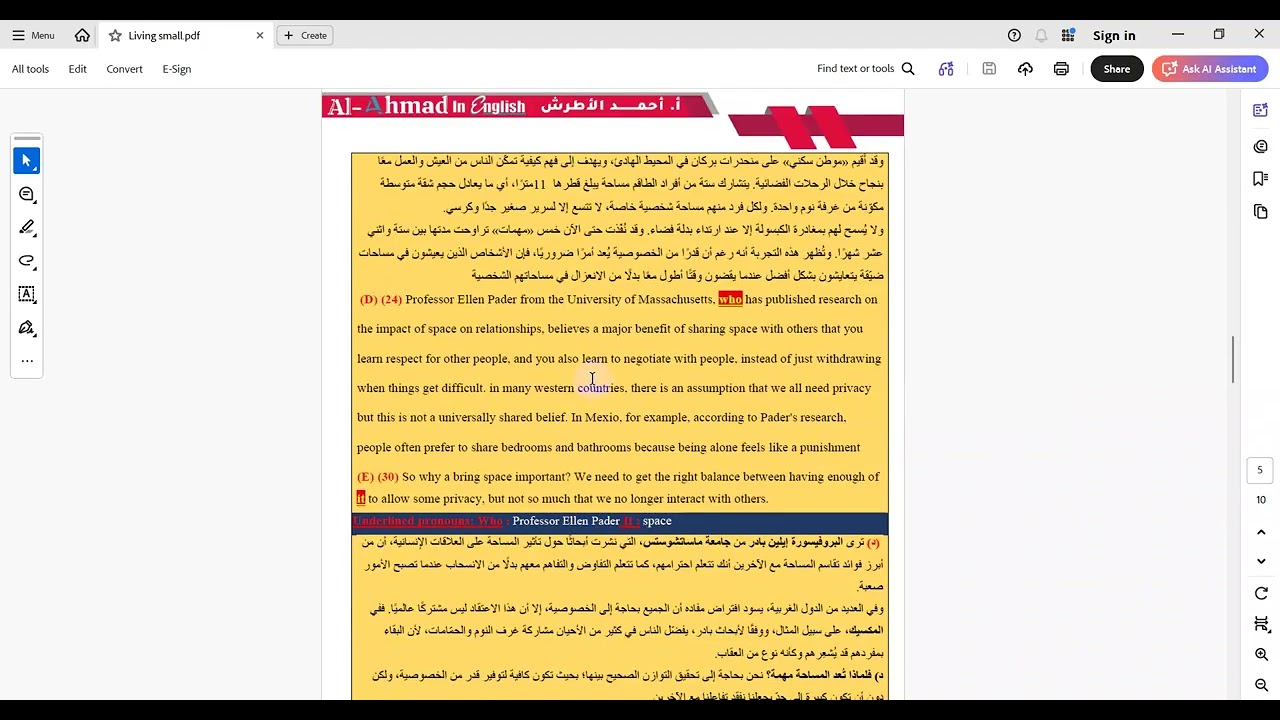Open the Menu hamburger dropdown
Image resolution: width=1280 pixels, height=720 pixels.
tap(33, 35)
